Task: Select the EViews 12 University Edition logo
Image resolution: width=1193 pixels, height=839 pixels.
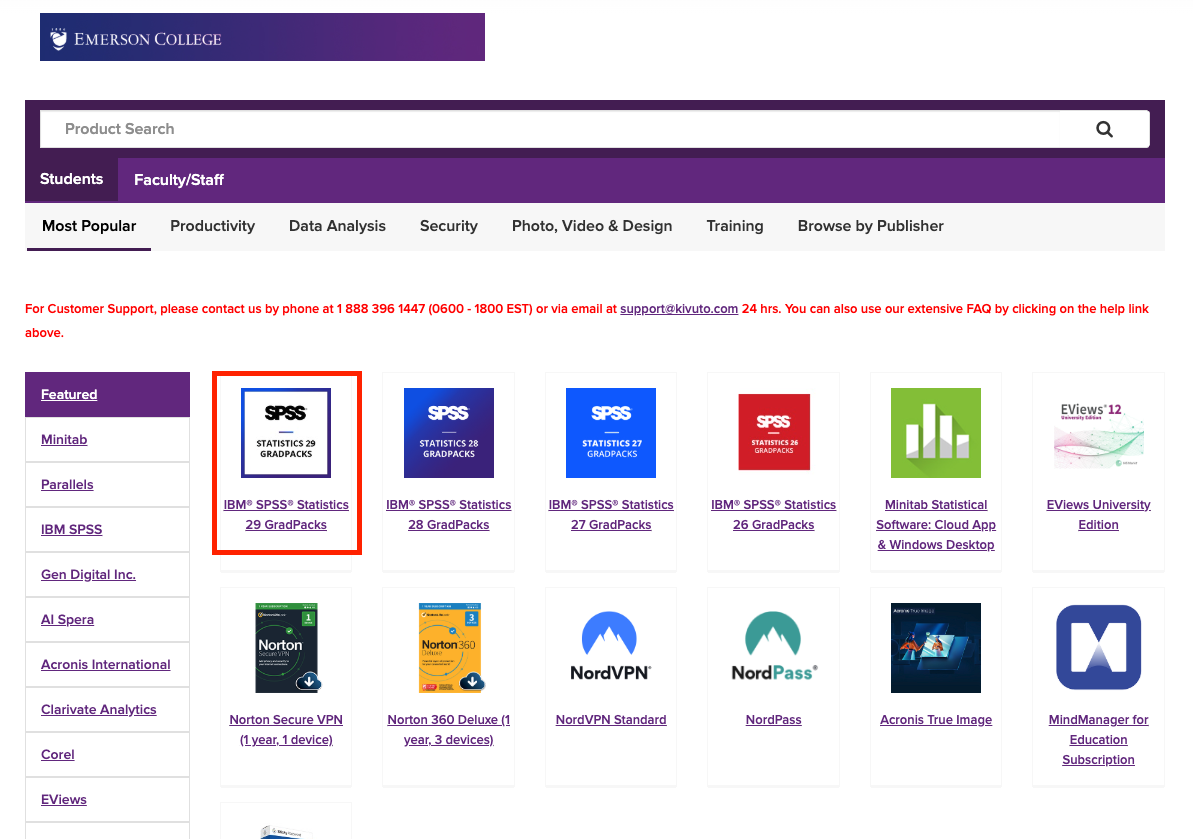Action: pyautogui.click(x=1098, y=432)
